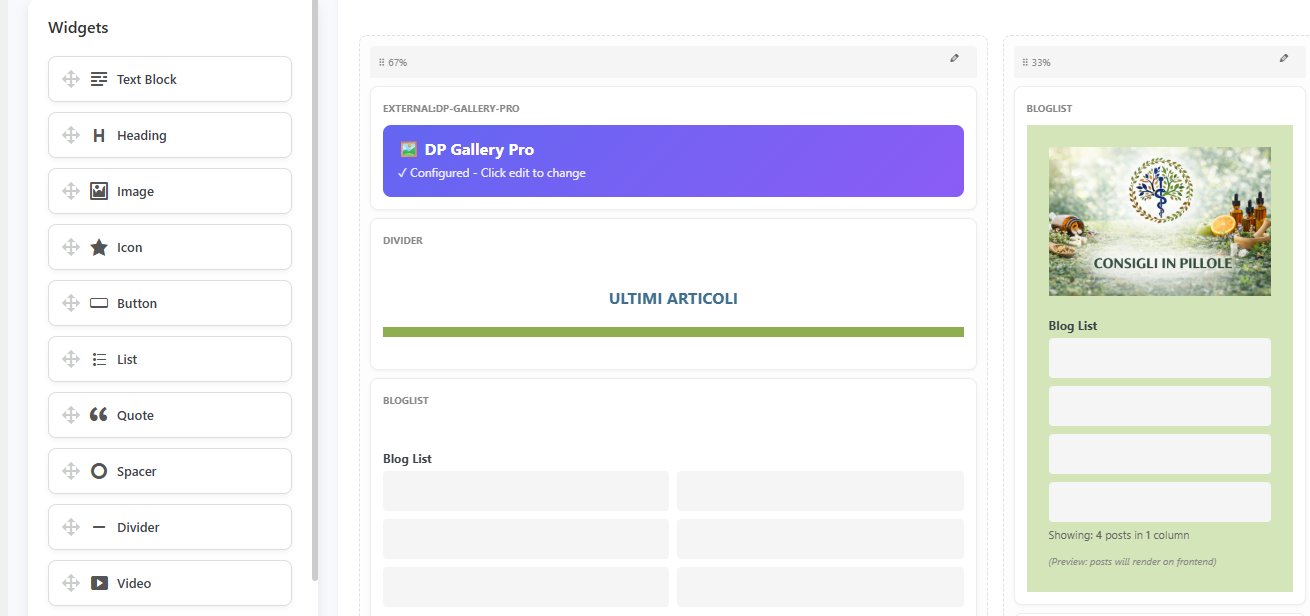Click BLOGLIST label in the 67% column
This screenshot has height=616, width=1310.
(x=406, y=400)
